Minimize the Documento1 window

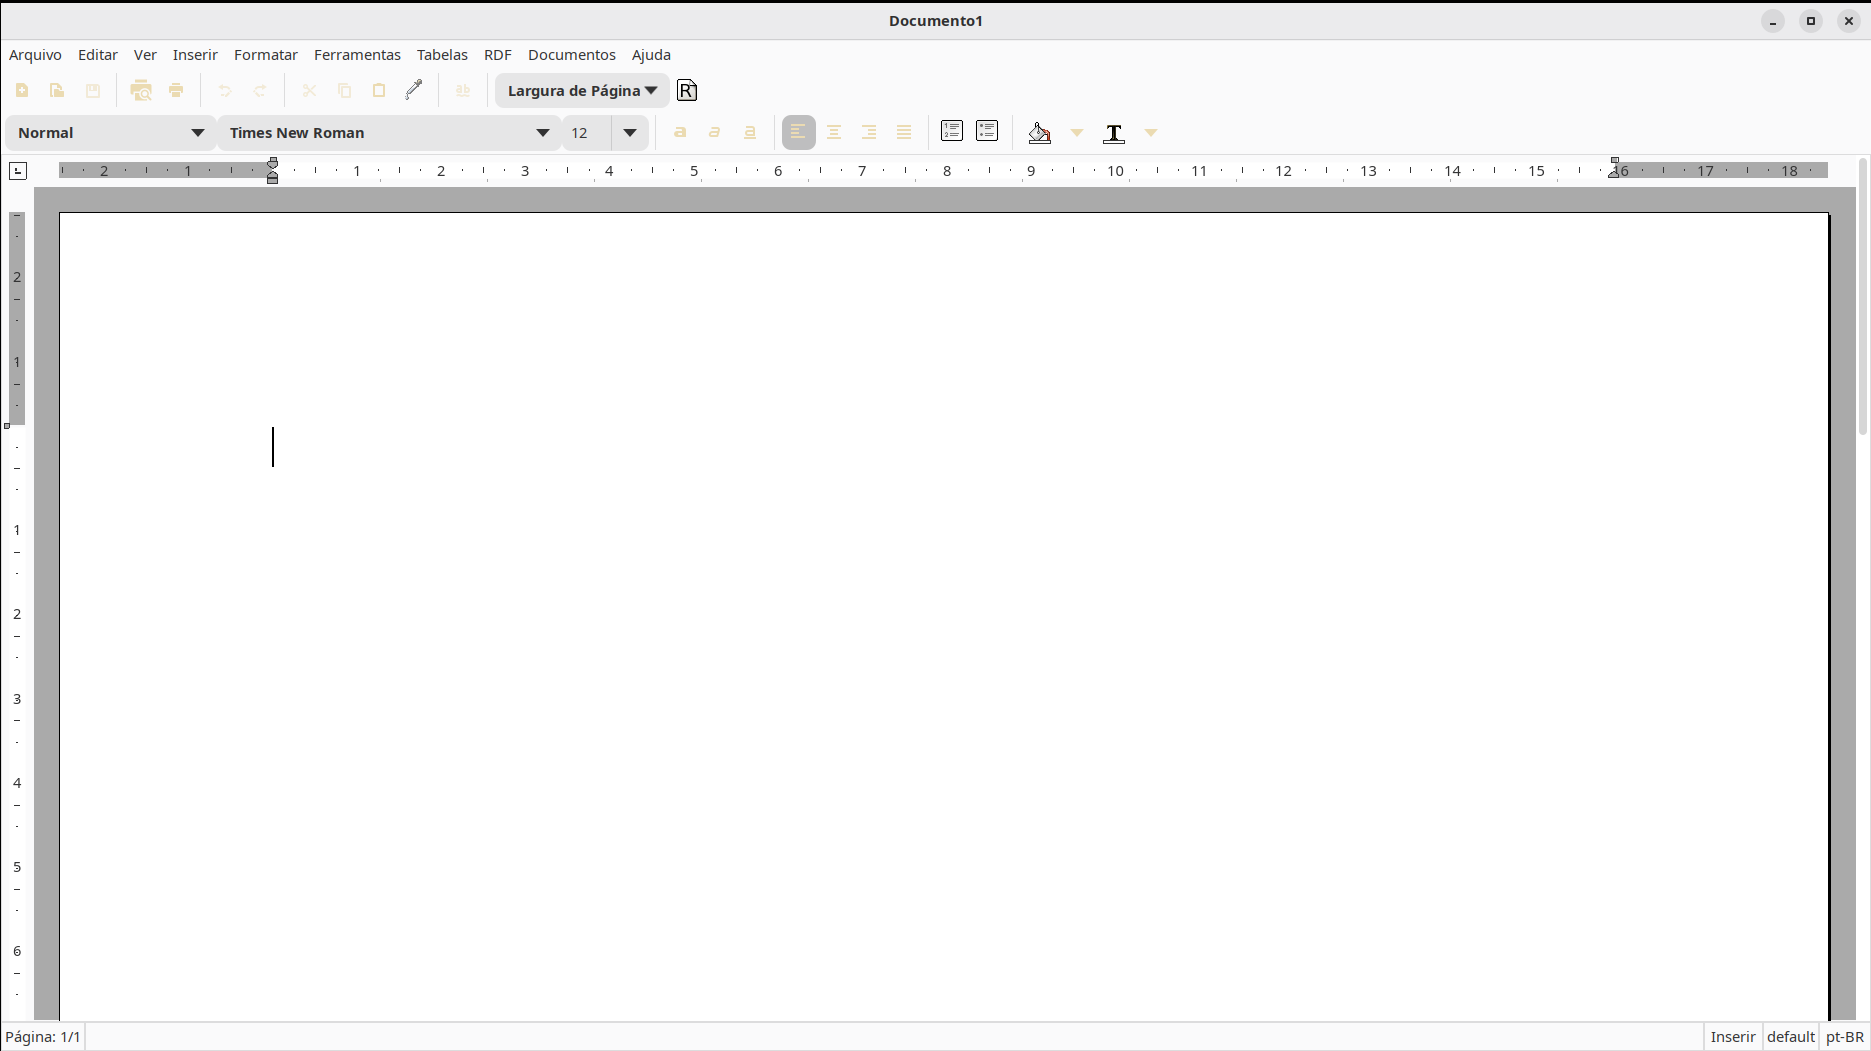pos(1773,21)
